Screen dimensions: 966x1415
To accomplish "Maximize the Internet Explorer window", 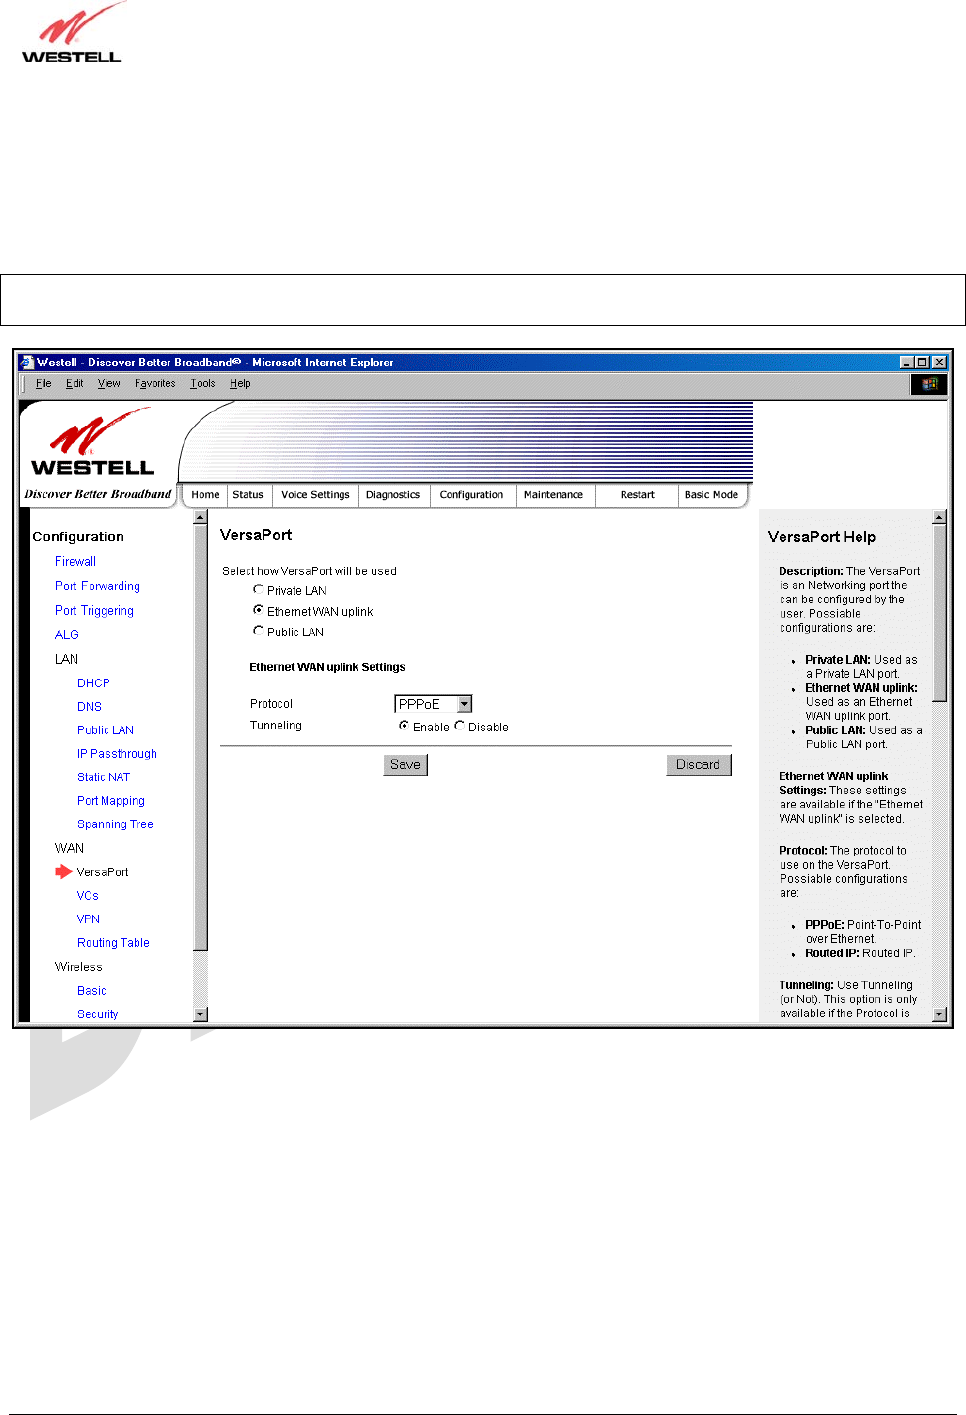I will coord(922,362).
